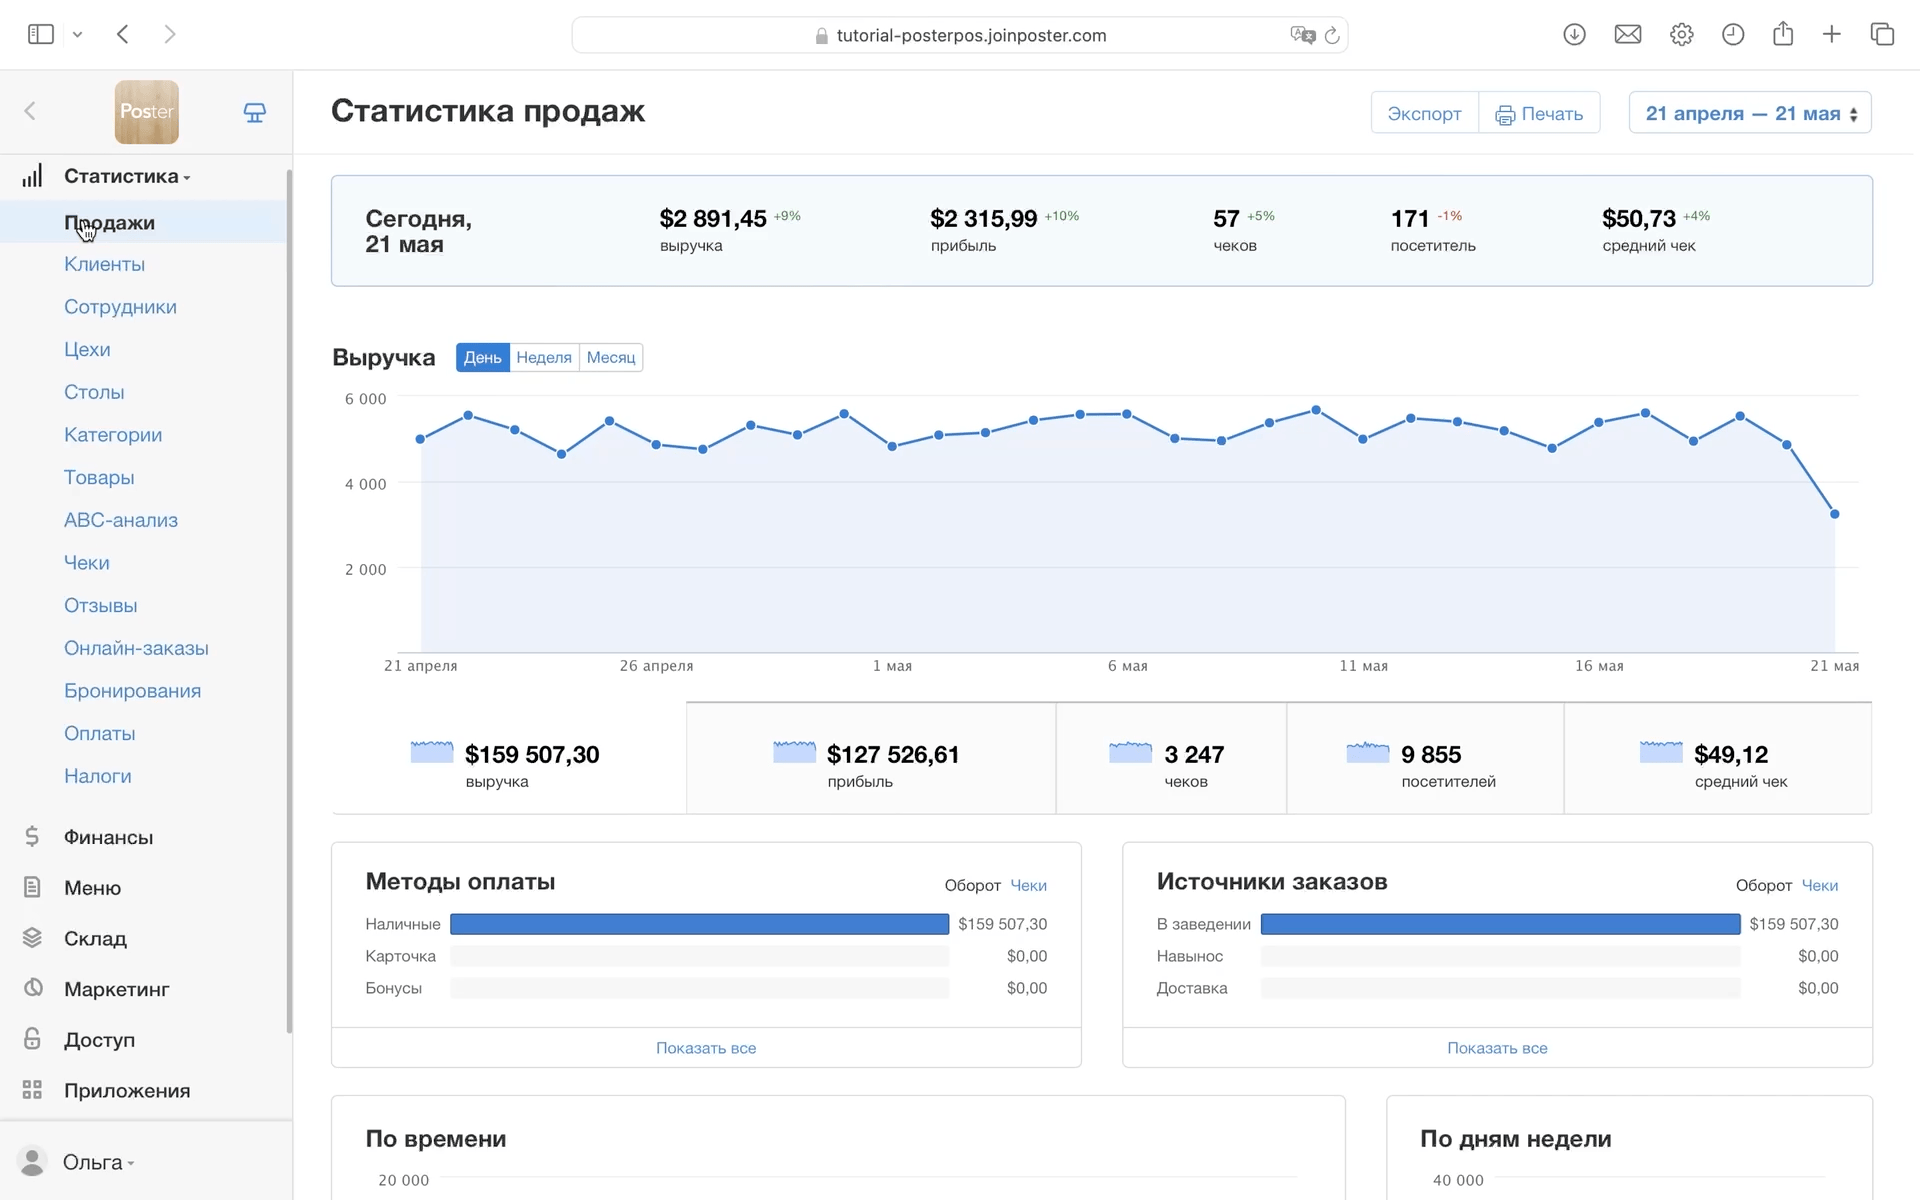Viewport: 1920px width, 1200px height.
Task: Open the Маркетинг section with the pie chart icon
Action: (116, 989)
